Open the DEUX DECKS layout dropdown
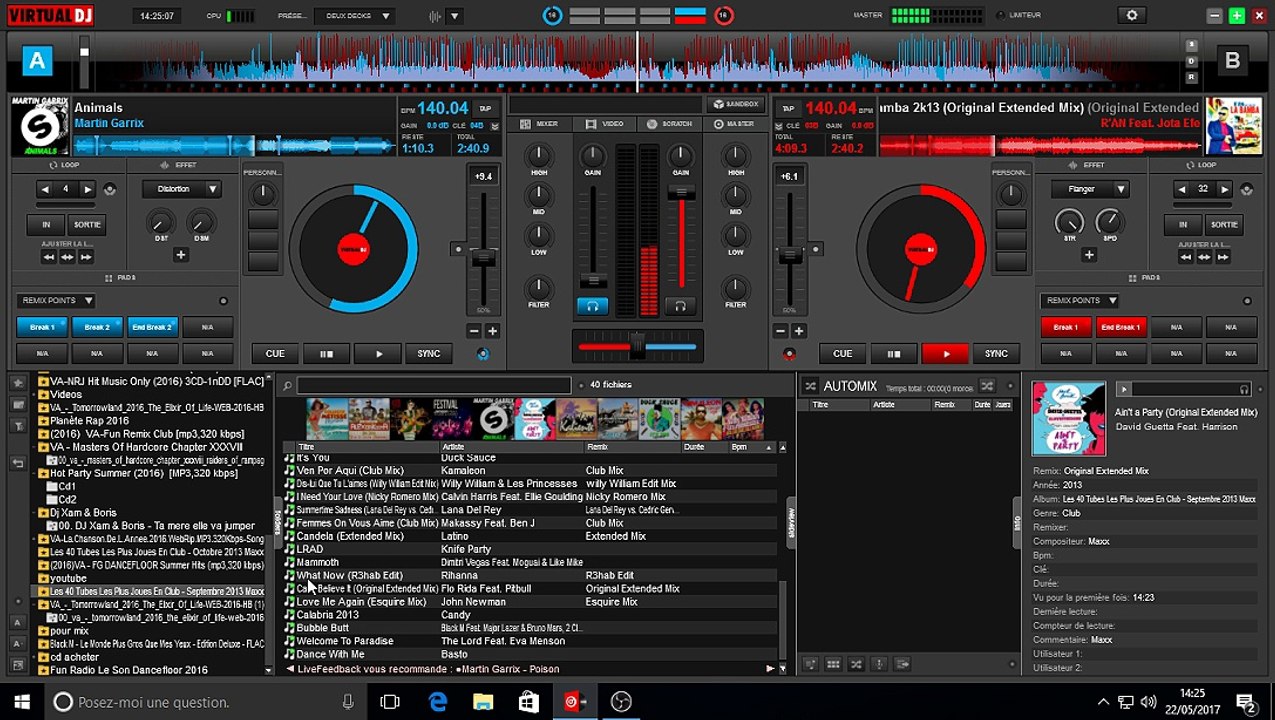1275x720 pixels. click(x=354, y=16)
